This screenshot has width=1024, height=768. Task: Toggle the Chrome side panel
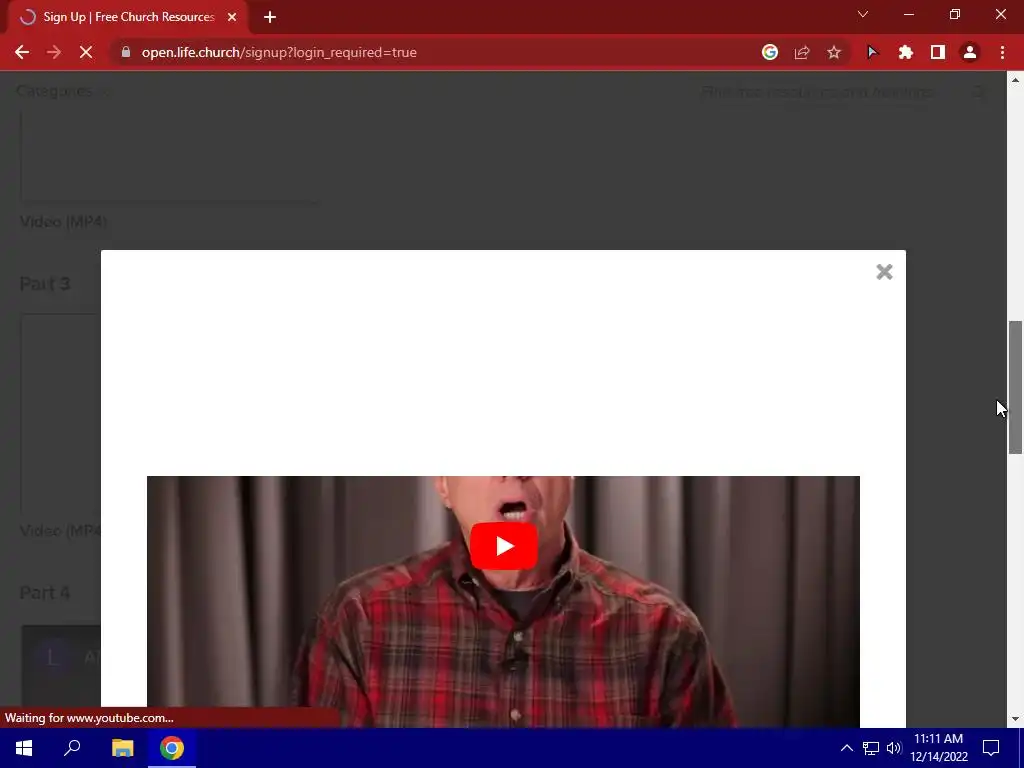pos(938,52)
